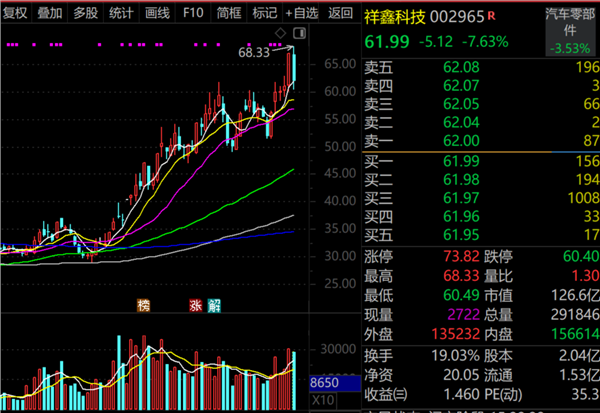Select 卖二 price 62.04
Image resolution: width=600 pixels, height=413 pixels.
pyautogui.click(x=461, y=122)
